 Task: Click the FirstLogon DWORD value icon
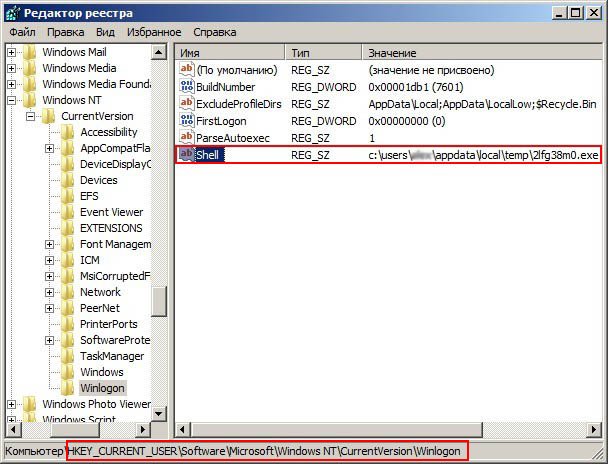click(185, 120)
